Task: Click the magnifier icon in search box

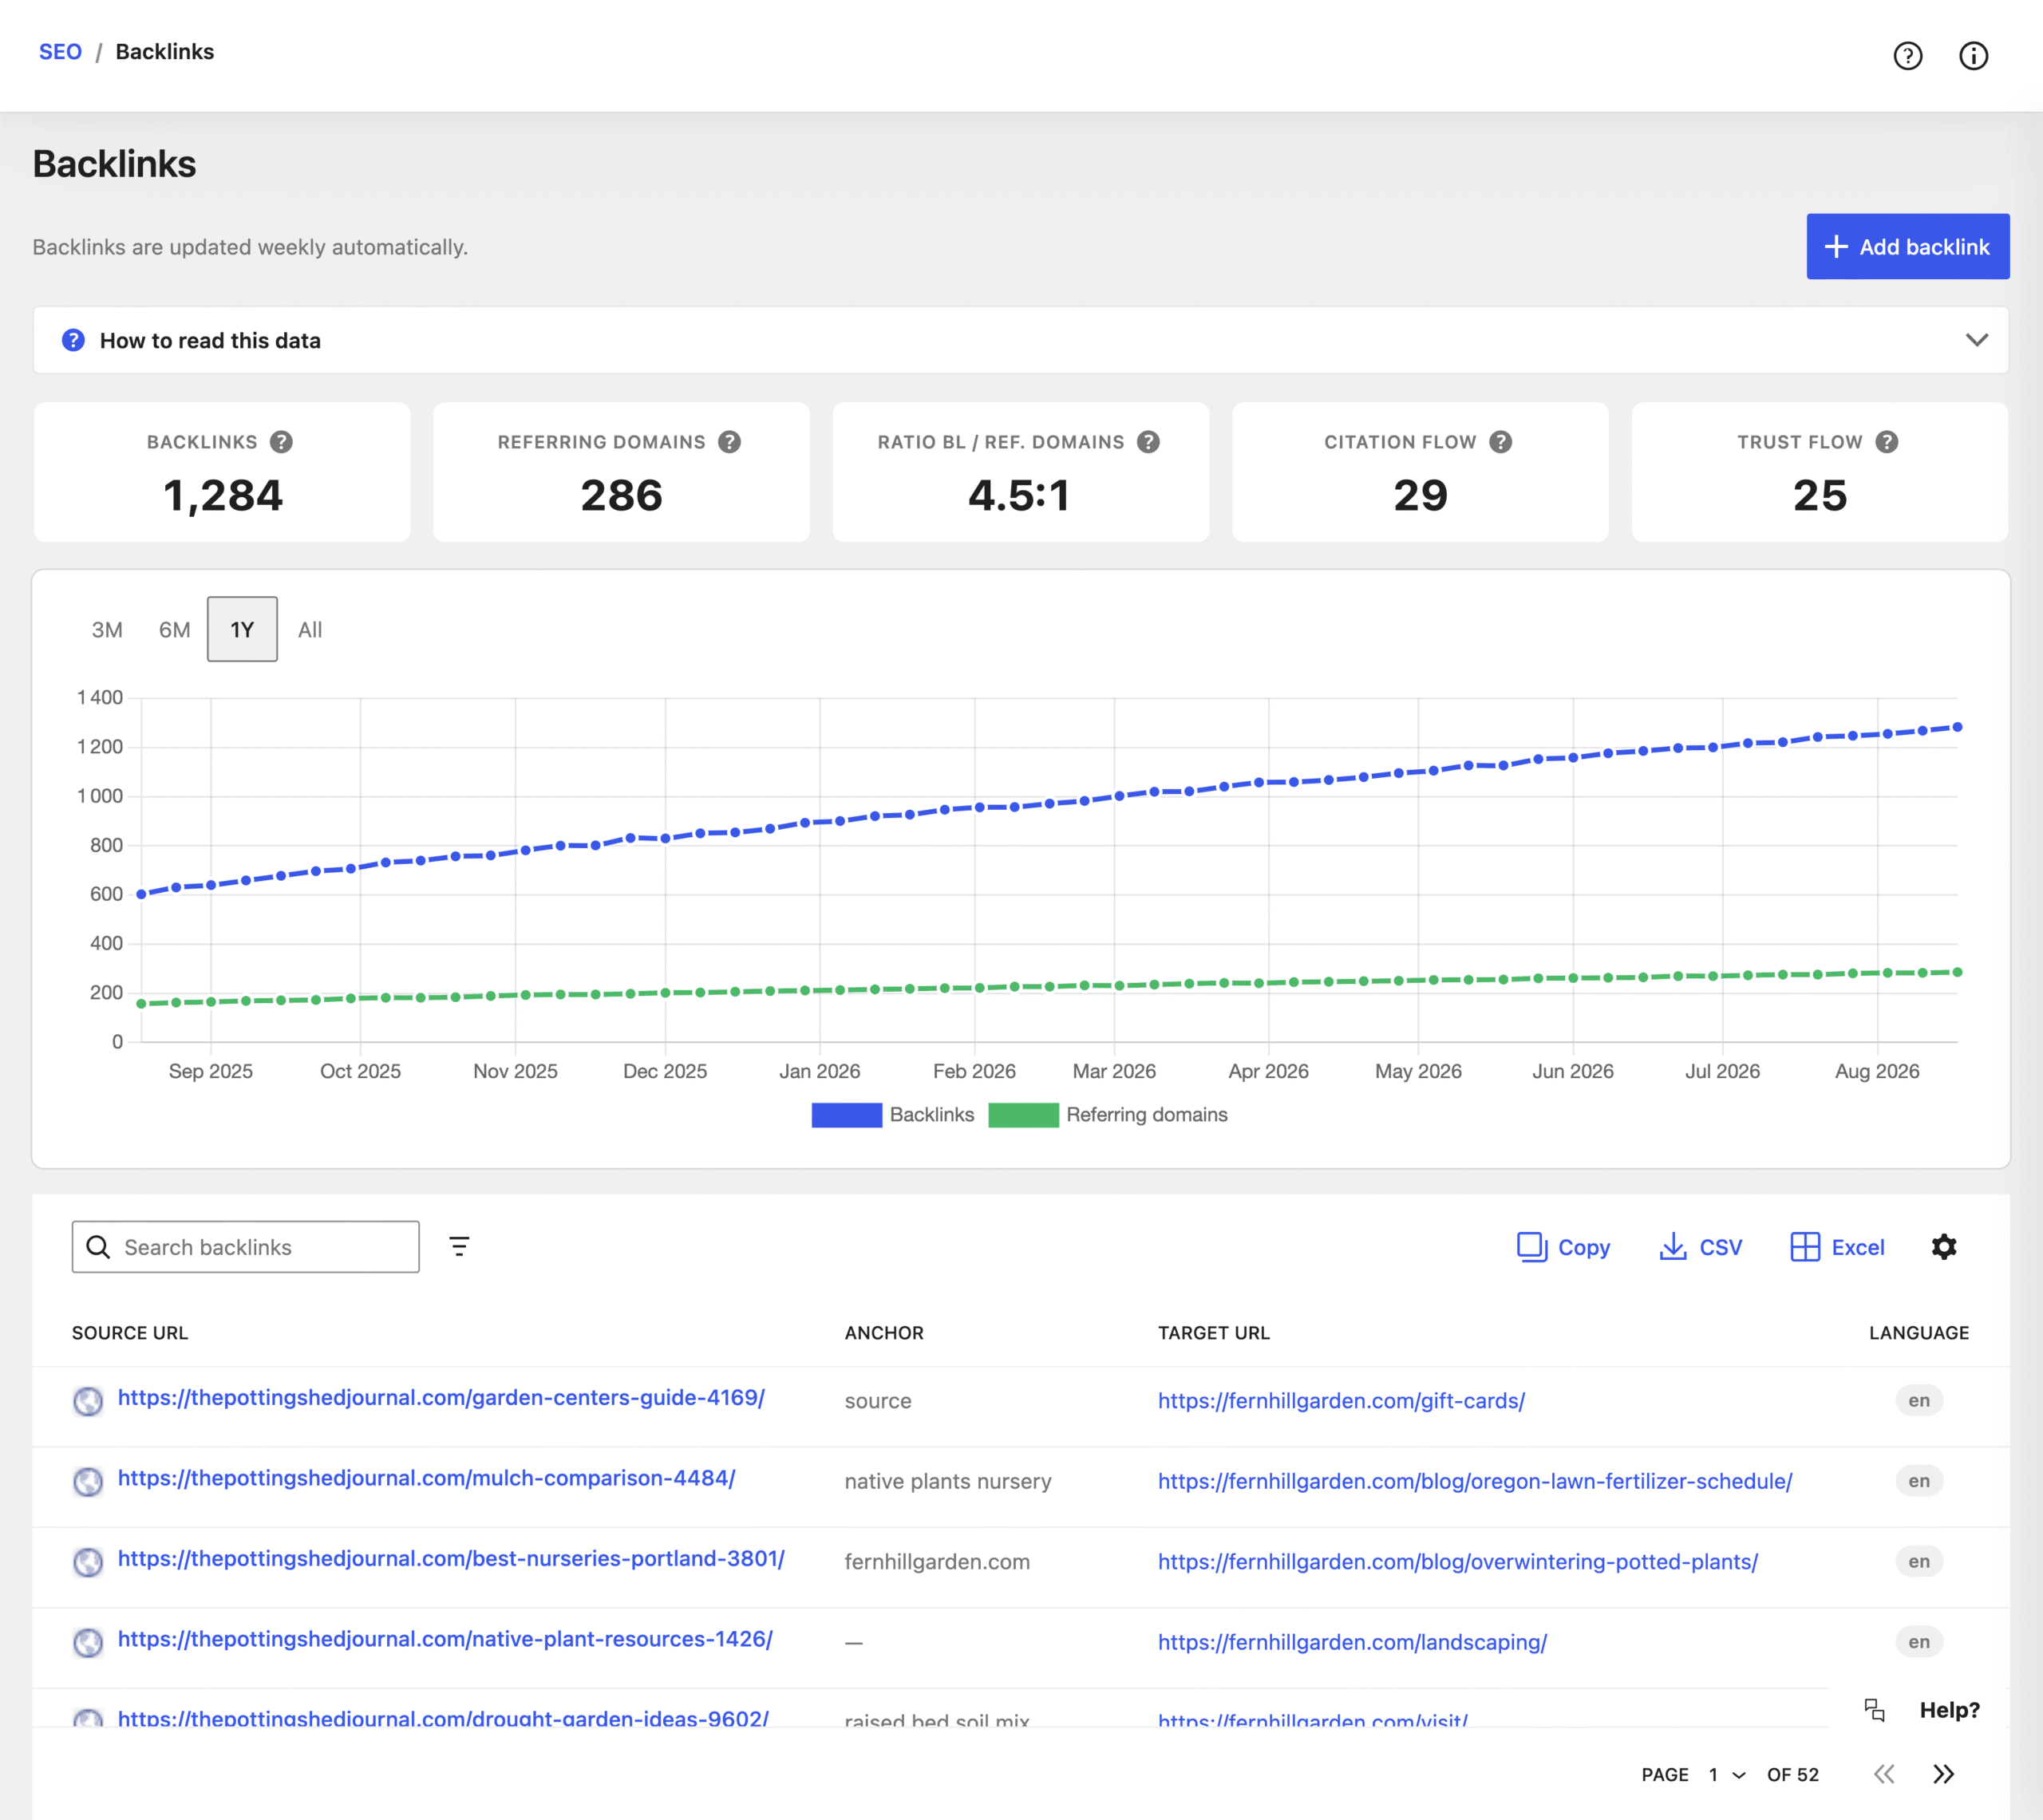Action: click(x=98, y=1247)
